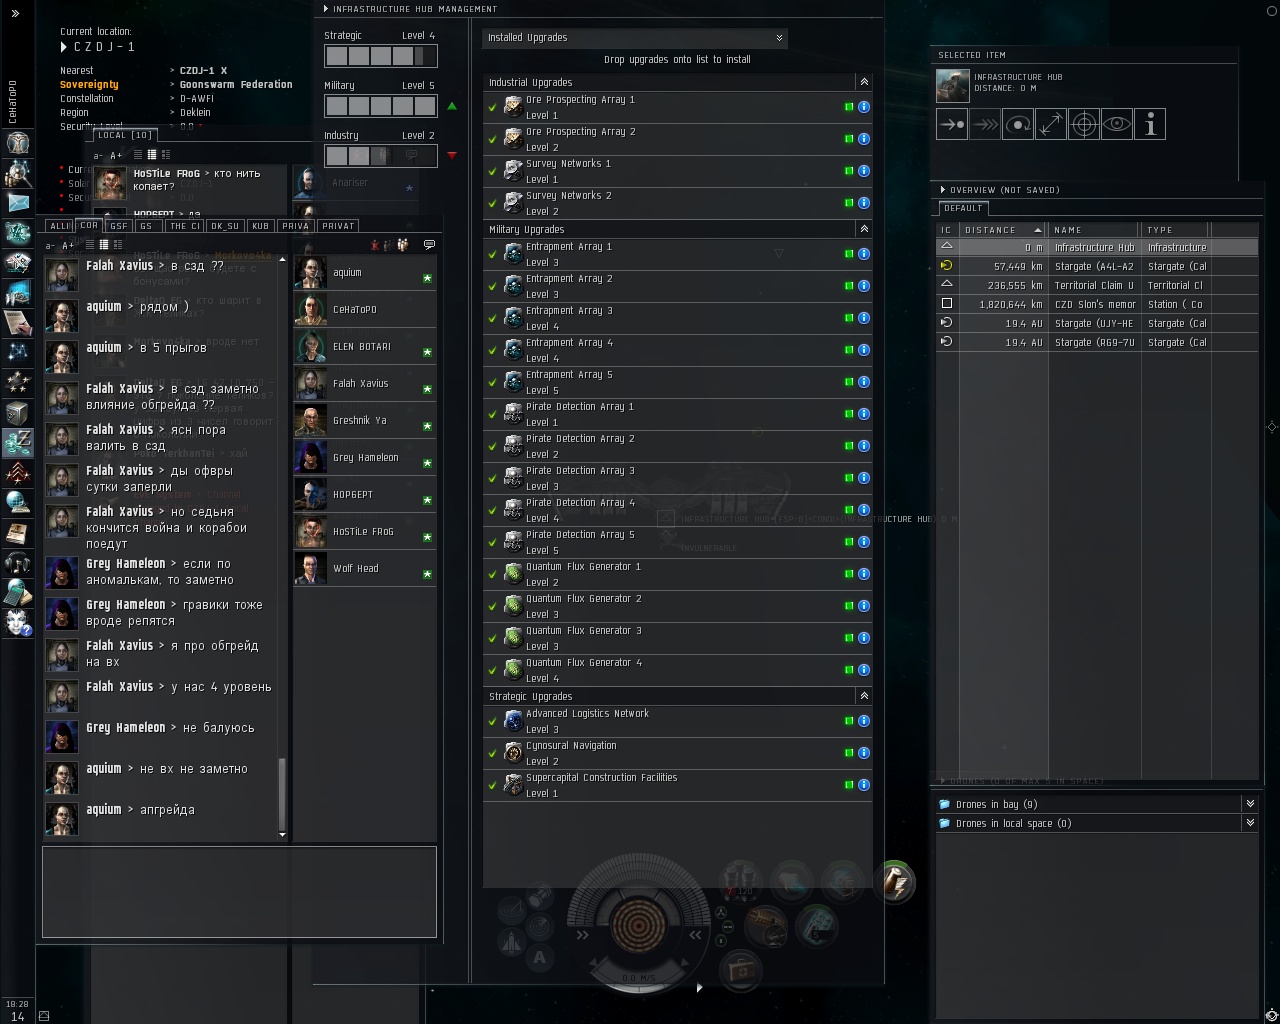Sort overview by the Name column
This screenshot has height=1024, width=1280.
pyautogui.click(x=1094, y=230)
